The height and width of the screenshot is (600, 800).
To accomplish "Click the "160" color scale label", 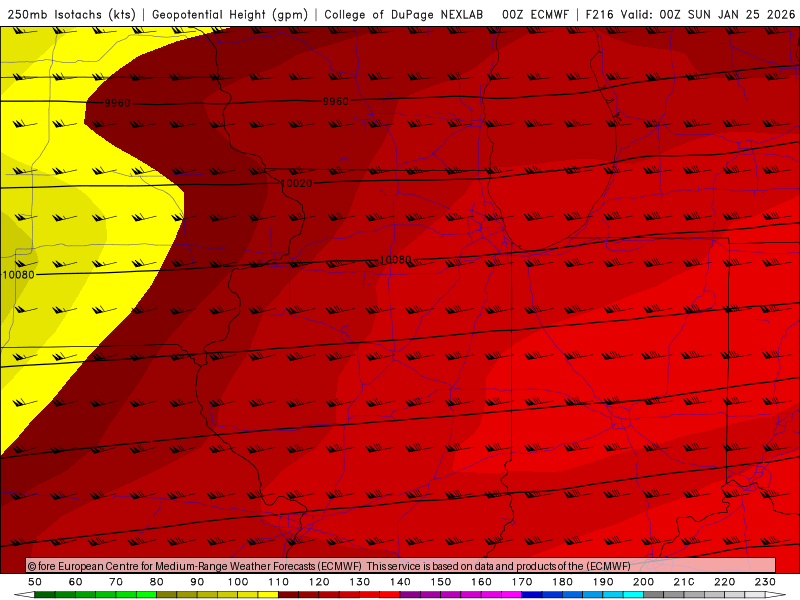I will 481,582.
